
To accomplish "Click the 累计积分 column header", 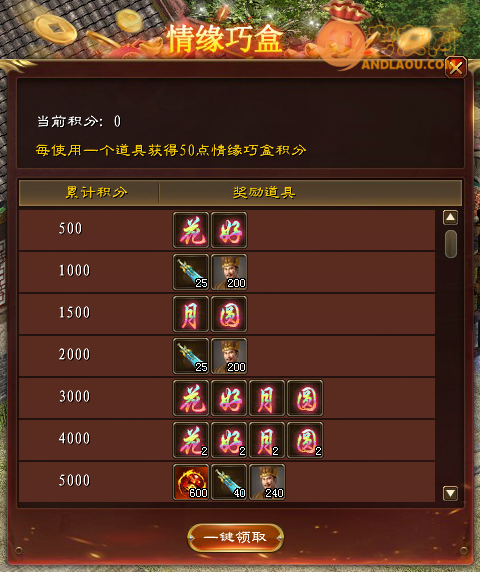I will [96, 192].
